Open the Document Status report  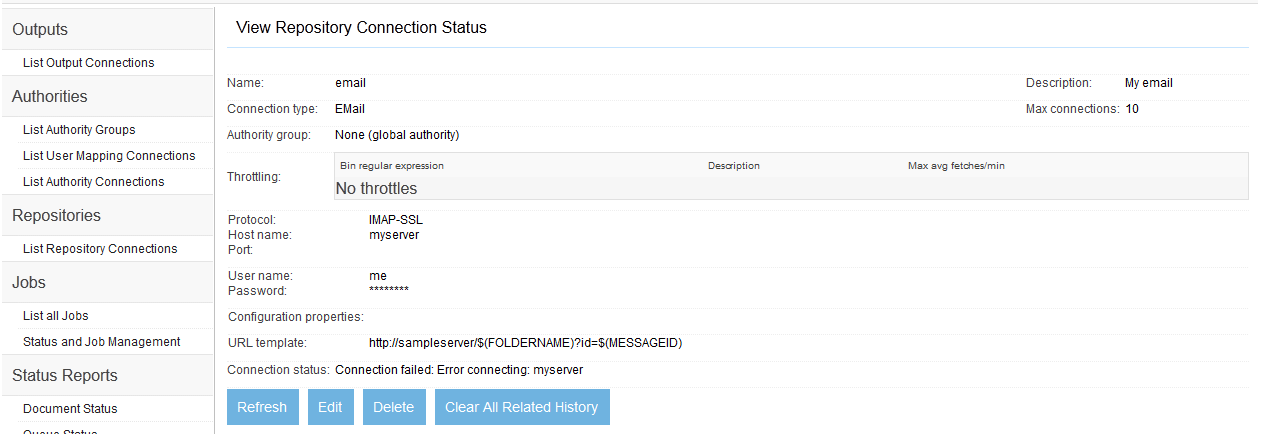tap(70, 409)
